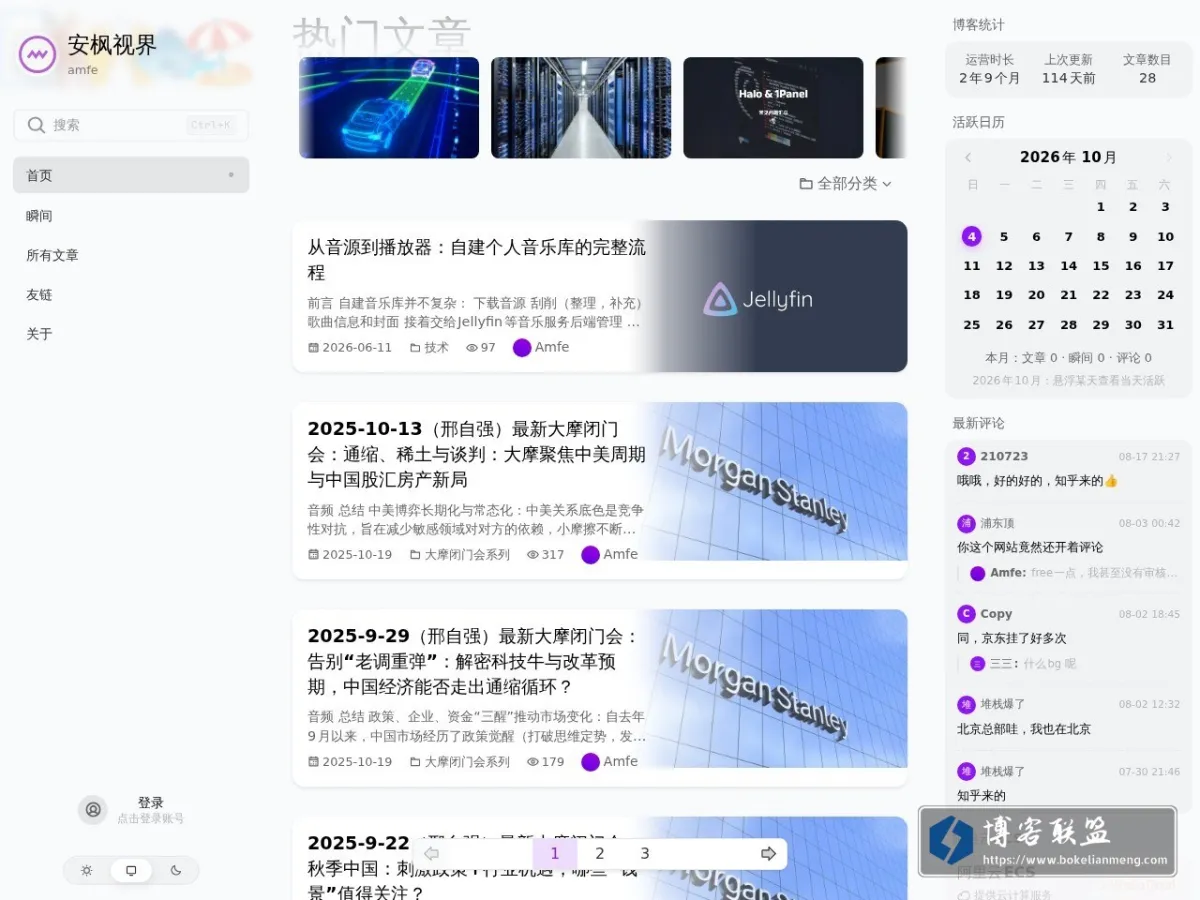Screen dimensions: 1200x900
Task: Click 登录 login link
Action: point(150,803)
